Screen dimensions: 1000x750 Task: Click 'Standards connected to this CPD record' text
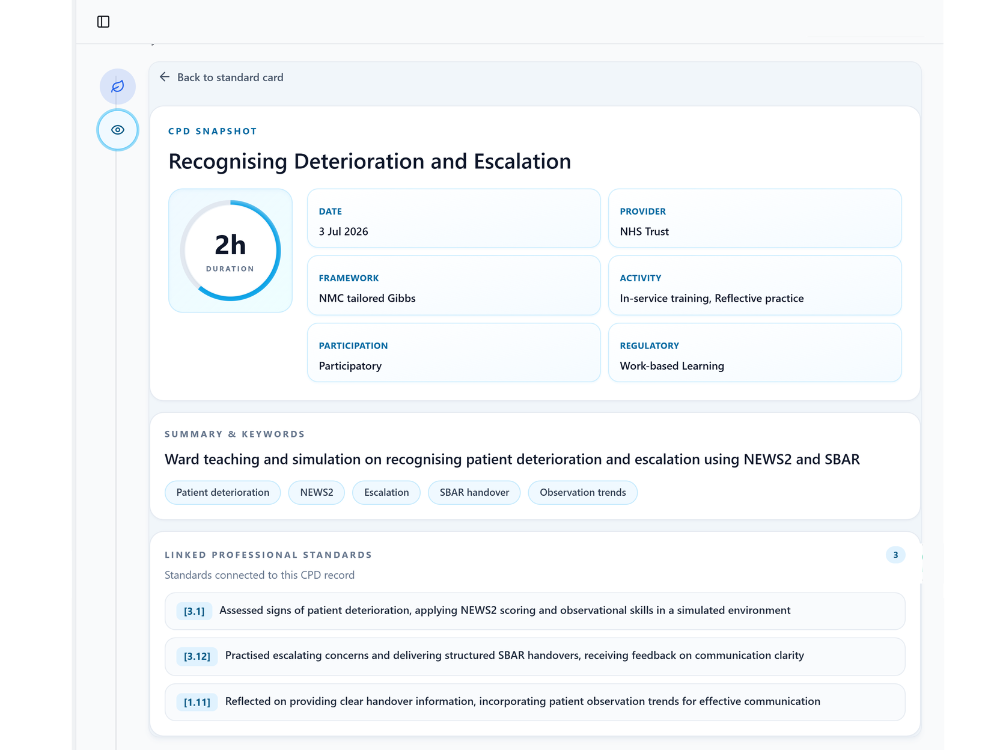click(260, 575)
